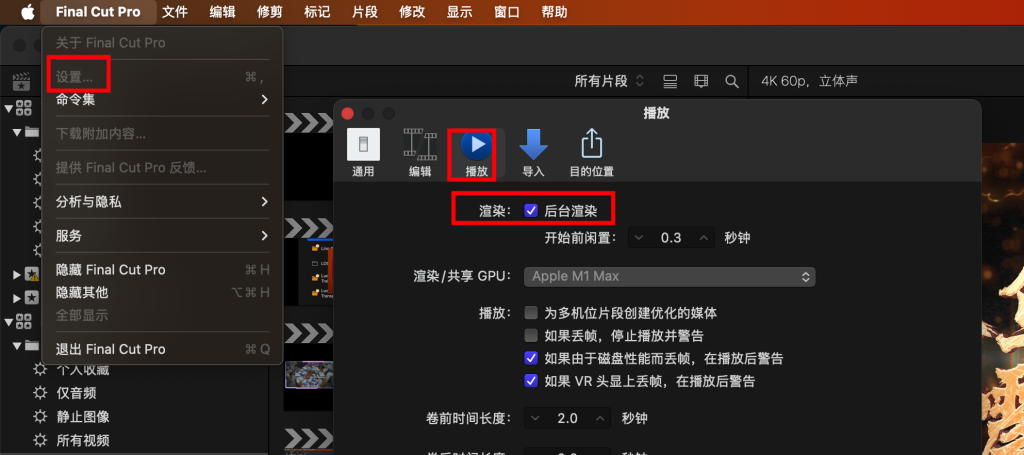
Task: Decrease 开始前闲置 value with down arrow
Action: [639, 238]
